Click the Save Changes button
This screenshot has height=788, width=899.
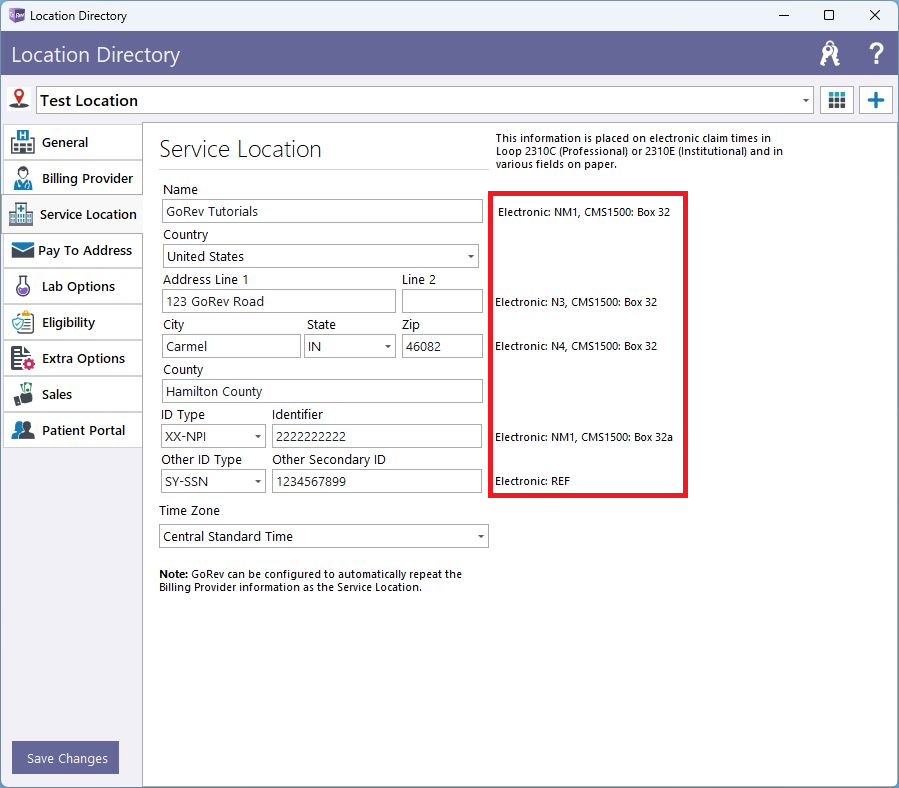click(65, 758)
